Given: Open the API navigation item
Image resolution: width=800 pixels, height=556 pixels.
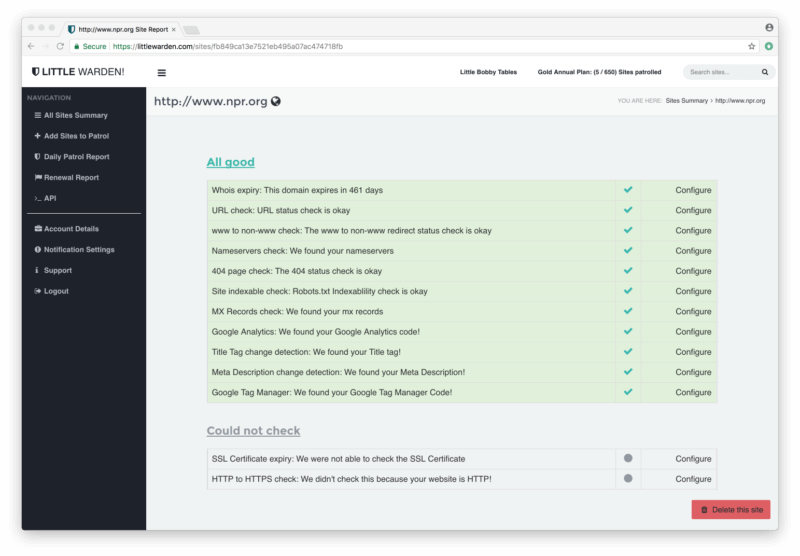Looking at the screenshot, I should pyautogui.click(x=45, y=198).
